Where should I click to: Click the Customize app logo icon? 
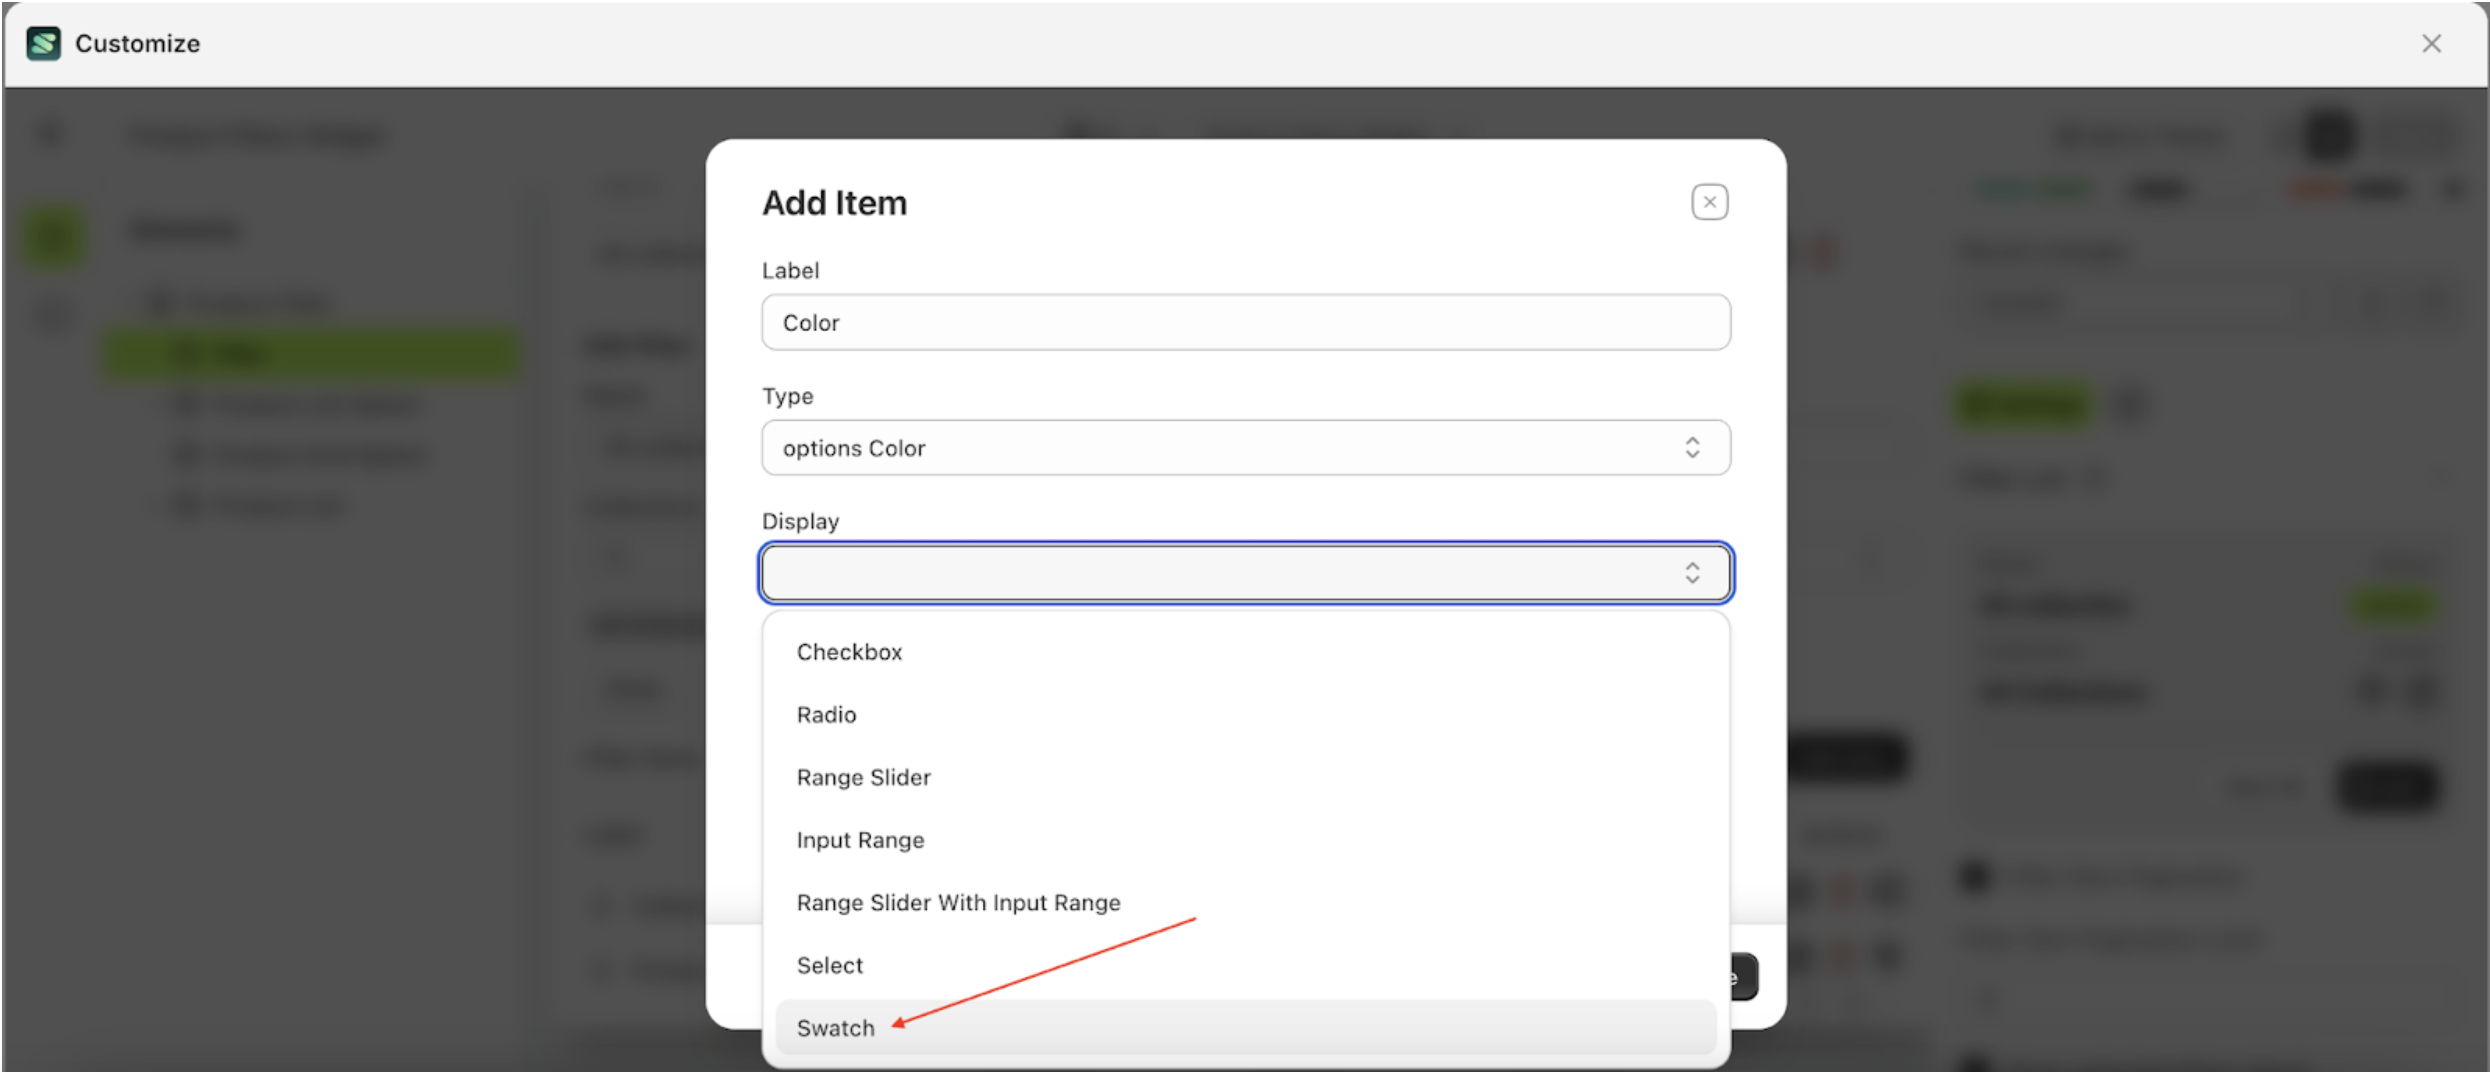click(x=42, y=43)
